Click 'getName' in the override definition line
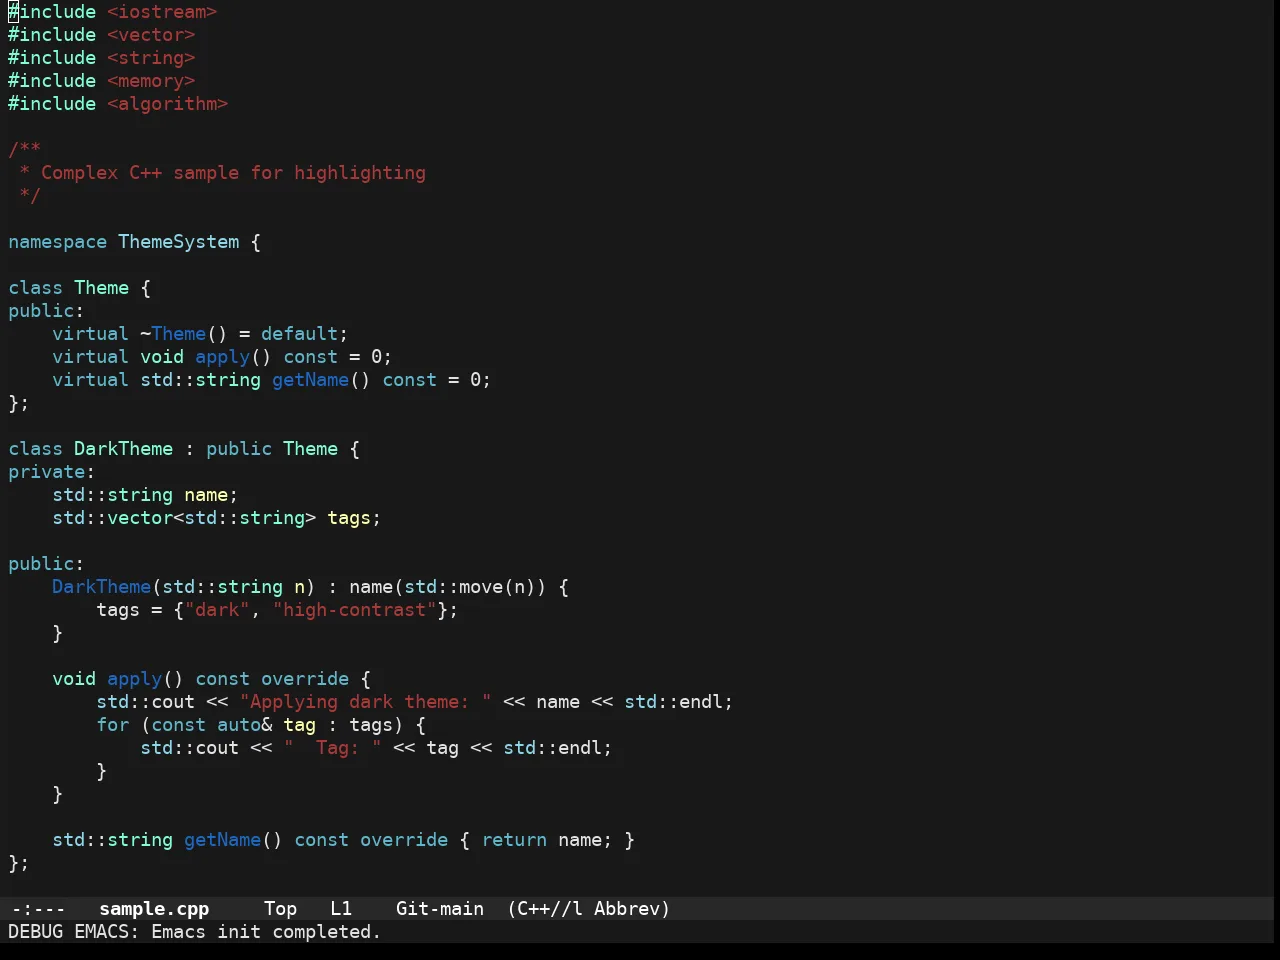Viewport: 1280px width, 960px height. (x=222, y=840)
